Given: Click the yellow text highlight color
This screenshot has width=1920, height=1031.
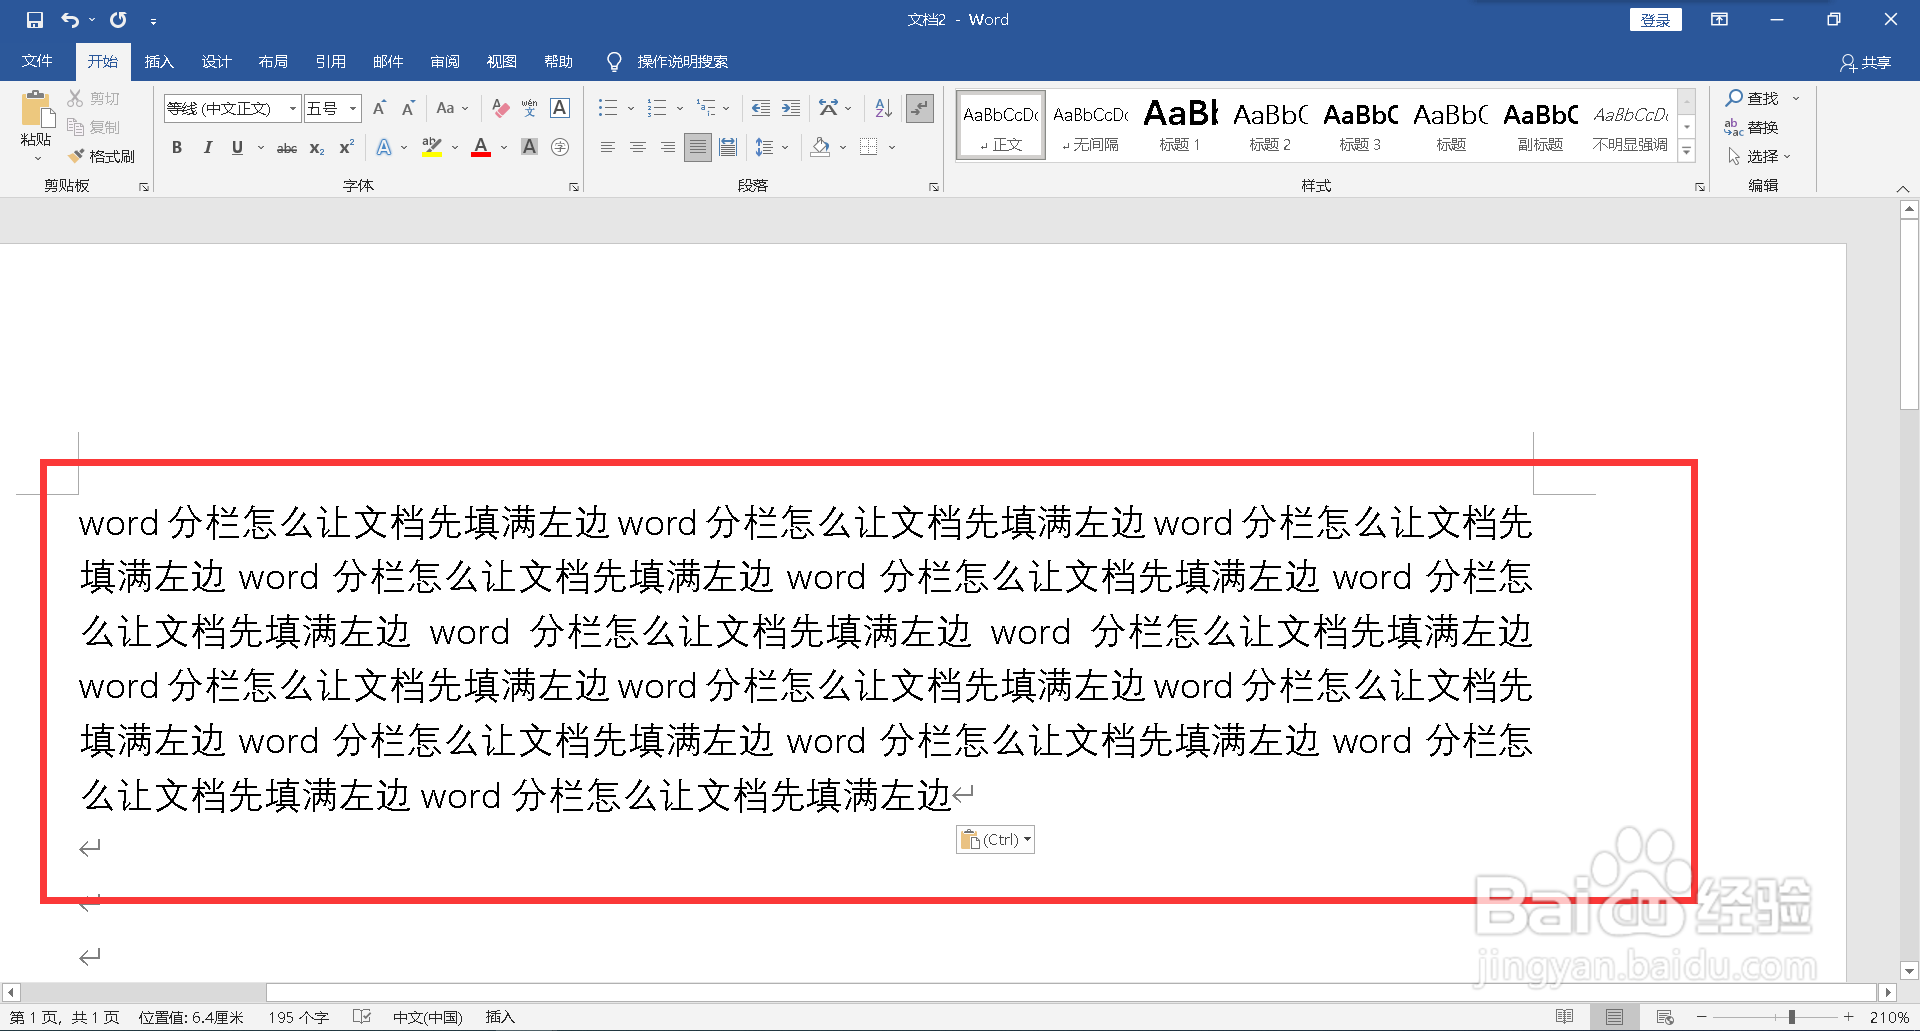Looking at the screenshot, I should tap(431, 148).
